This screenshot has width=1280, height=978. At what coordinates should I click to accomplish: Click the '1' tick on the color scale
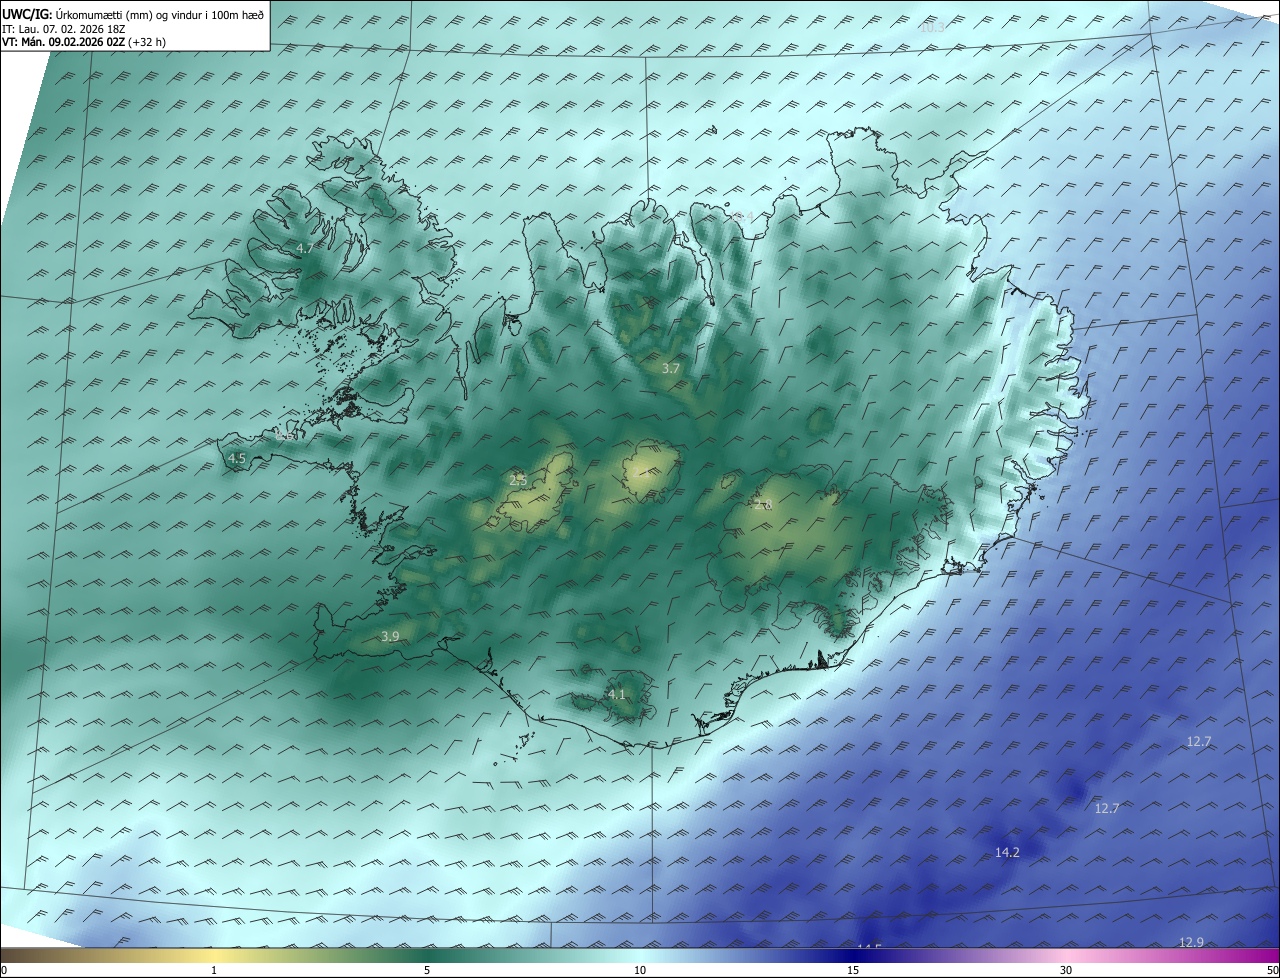point(214,970)
